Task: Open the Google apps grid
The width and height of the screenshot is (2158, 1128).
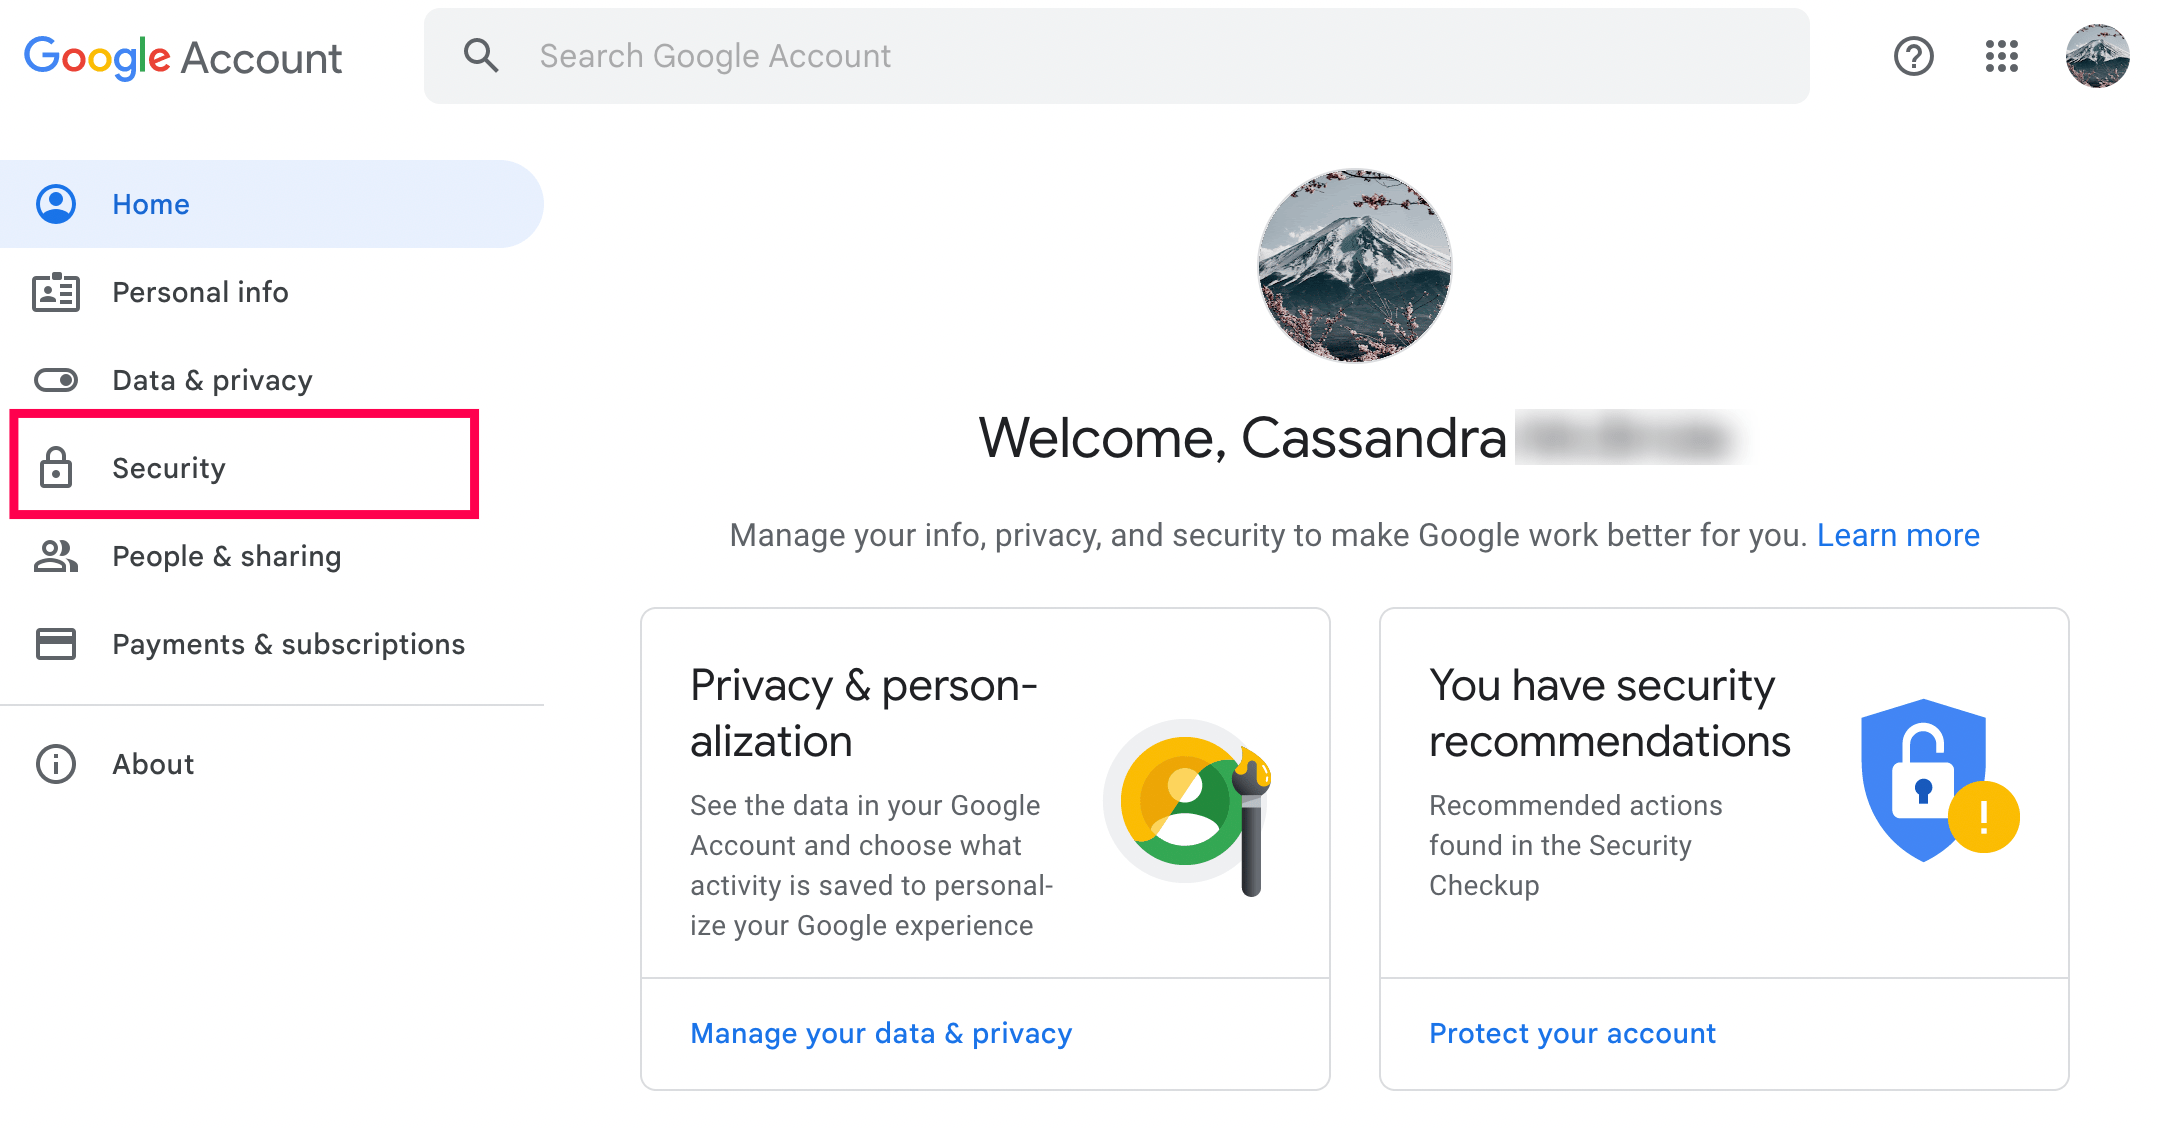Action: point(2001,56)
